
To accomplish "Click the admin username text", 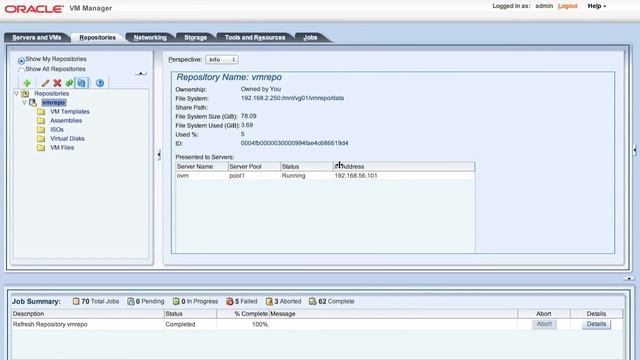I will [544, 6].
